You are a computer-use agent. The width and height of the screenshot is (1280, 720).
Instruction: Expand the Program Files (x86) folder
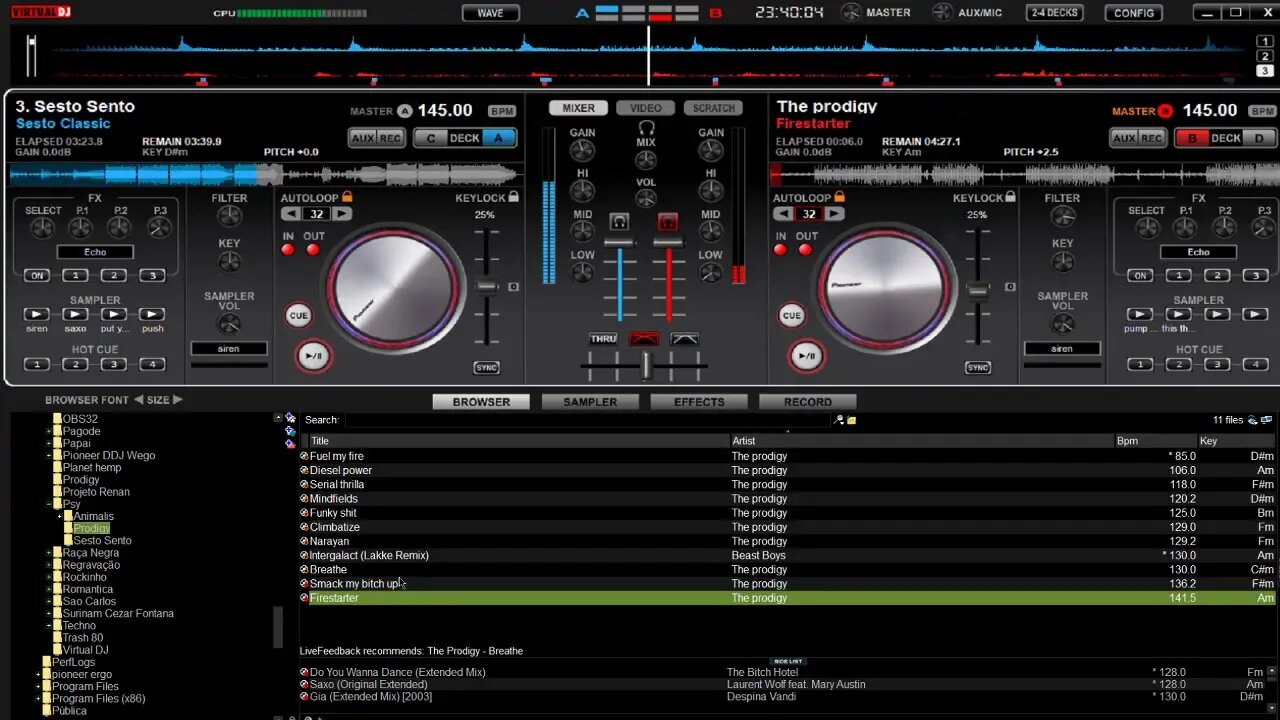pos(38,699)
